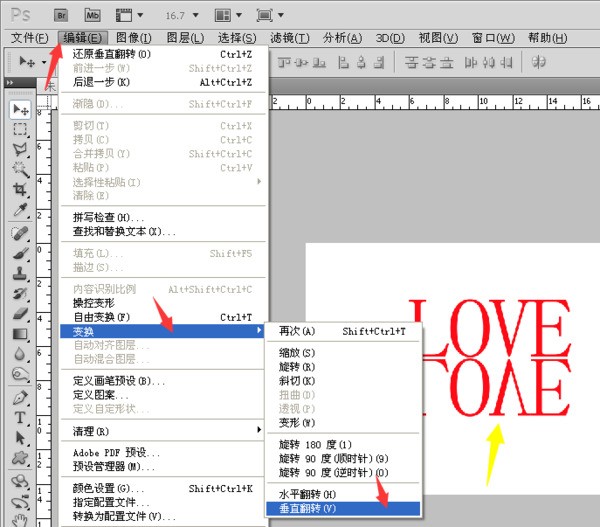Open the 帮助(H) menu

[548, 38]
